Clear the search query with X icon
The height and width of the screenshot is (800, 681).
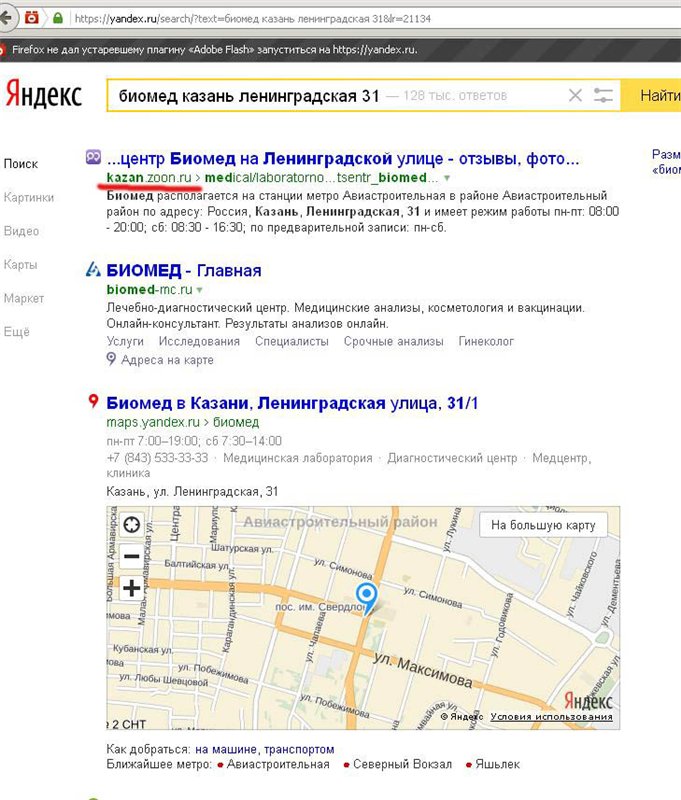pyautogui.click(x=575, y=95)
